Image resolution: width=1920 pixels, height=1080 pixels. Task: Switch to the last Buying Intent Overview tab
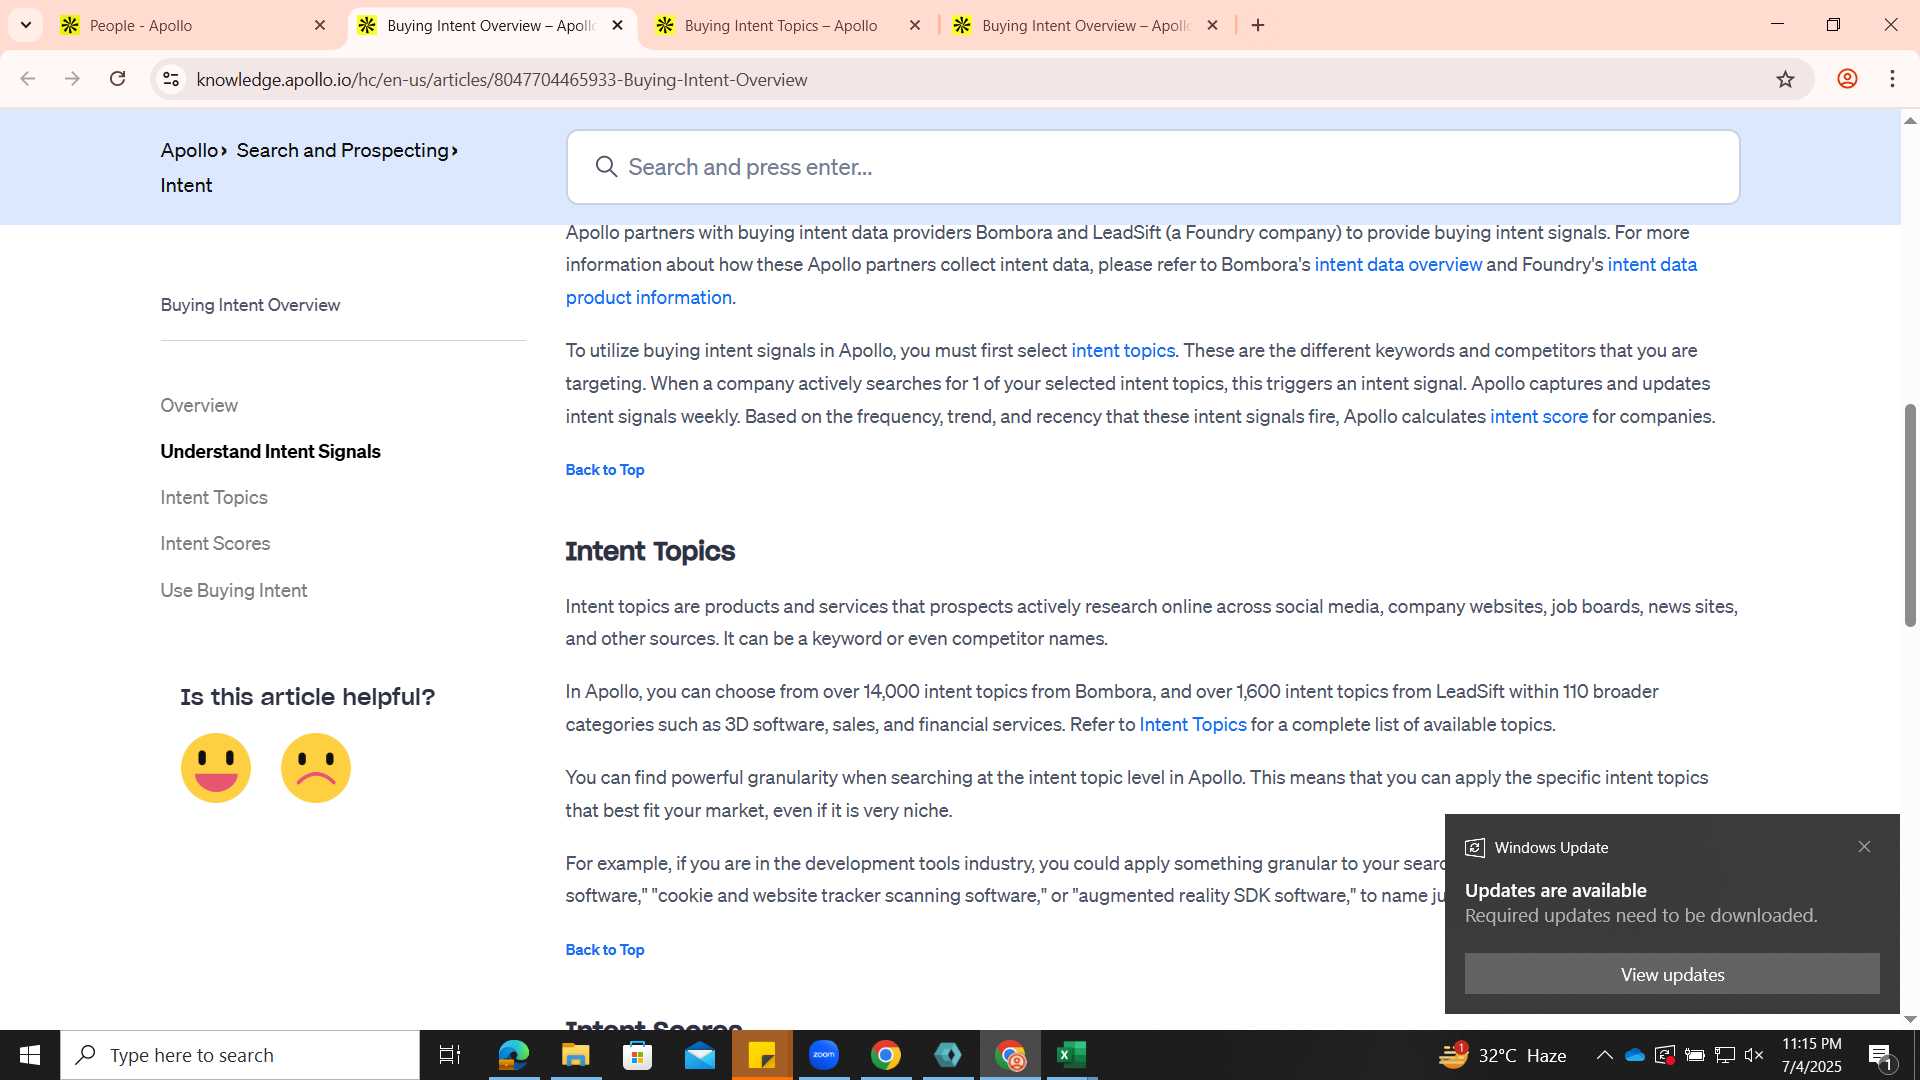(1088, 25)
